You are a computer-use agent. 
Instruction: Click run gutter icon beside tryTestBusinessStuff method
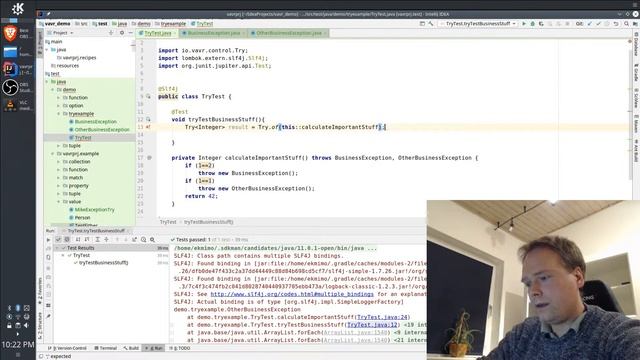click(148, 120)
